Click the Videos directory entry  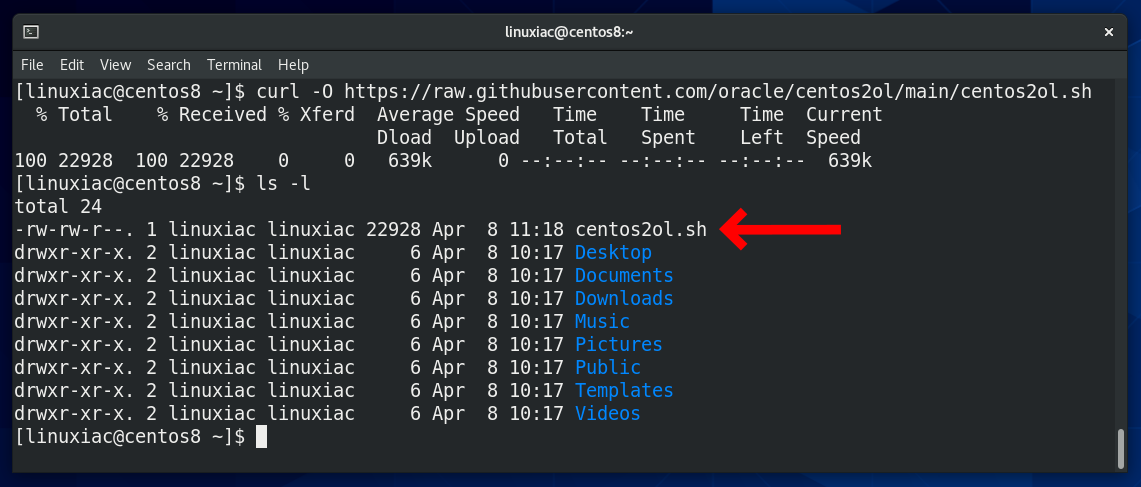click(x=608, y=414)
